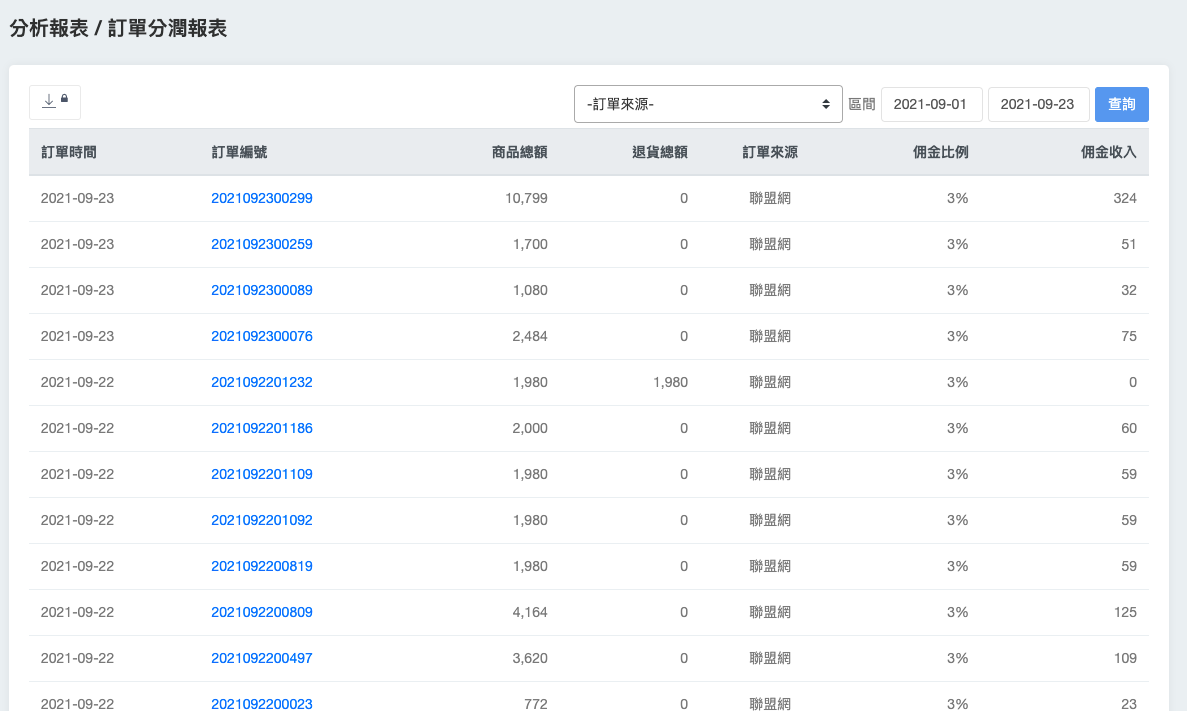Select the page title 分析報表 / 訂單分潤報表
Viewport: 1187px width, 711px height.
tap(118, 29)
